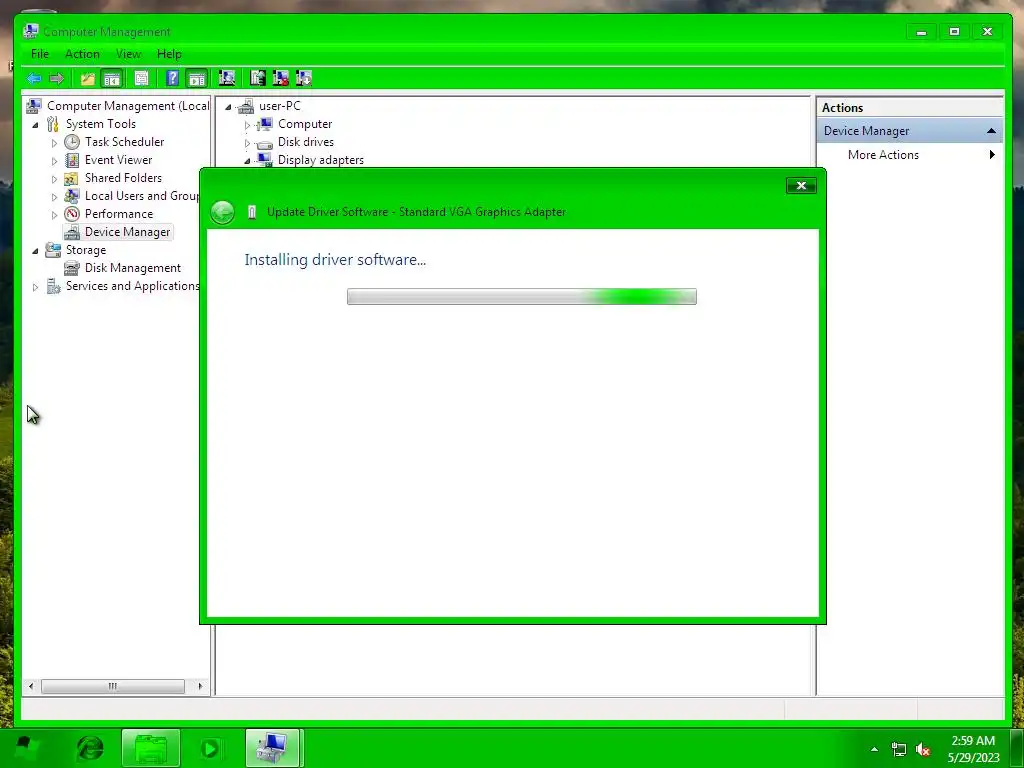Expand Local Users and Groups node

54,197
